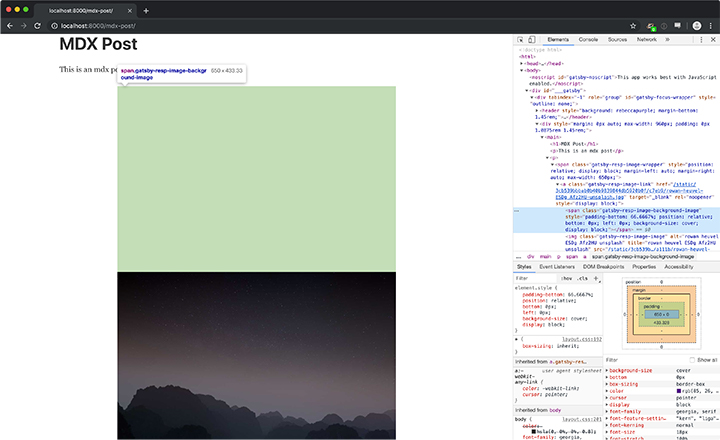The image size is (720, 440).
Task: Select 'main' in the DOM breadcrumb
Action: coord(545,257)
